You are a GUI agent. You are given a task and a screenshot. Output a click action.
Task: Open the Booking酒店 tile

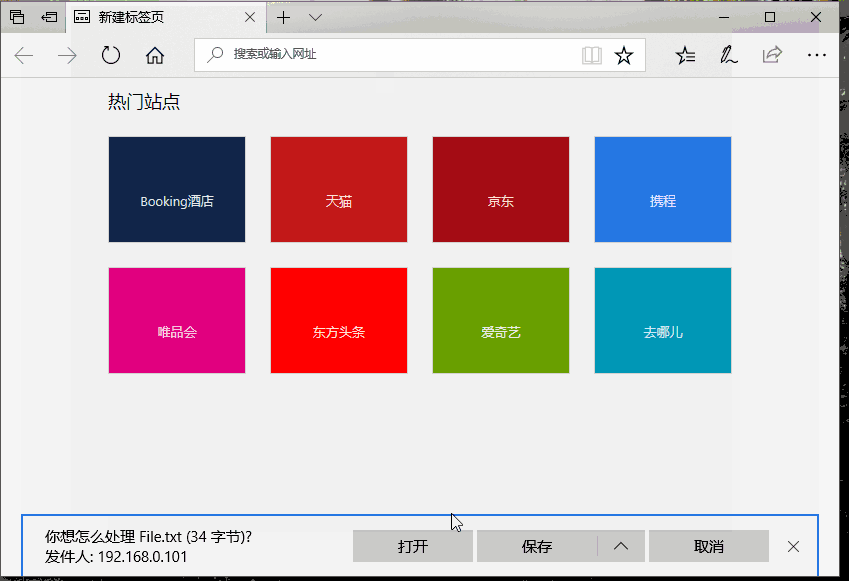pos(177,190)
